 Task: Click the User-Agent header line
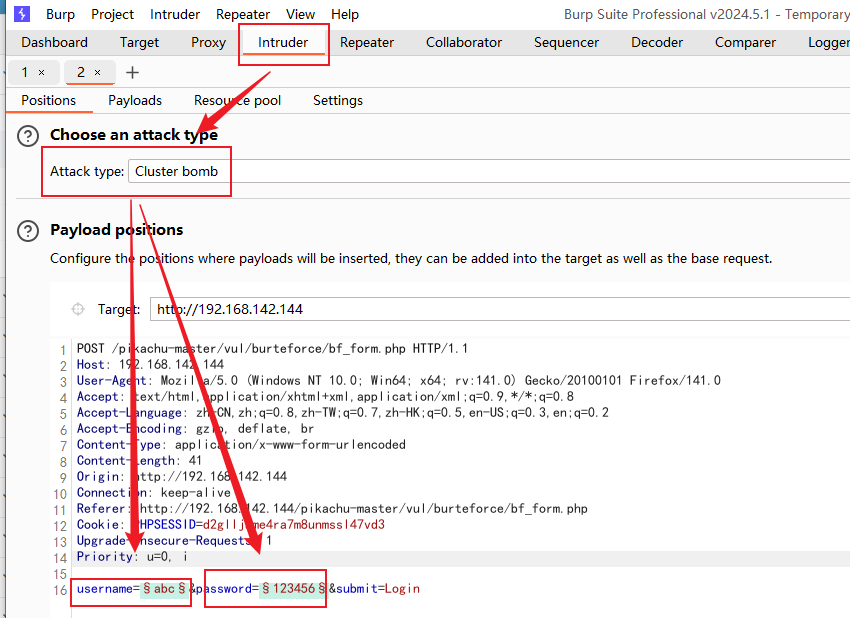(x=398, y=381)
